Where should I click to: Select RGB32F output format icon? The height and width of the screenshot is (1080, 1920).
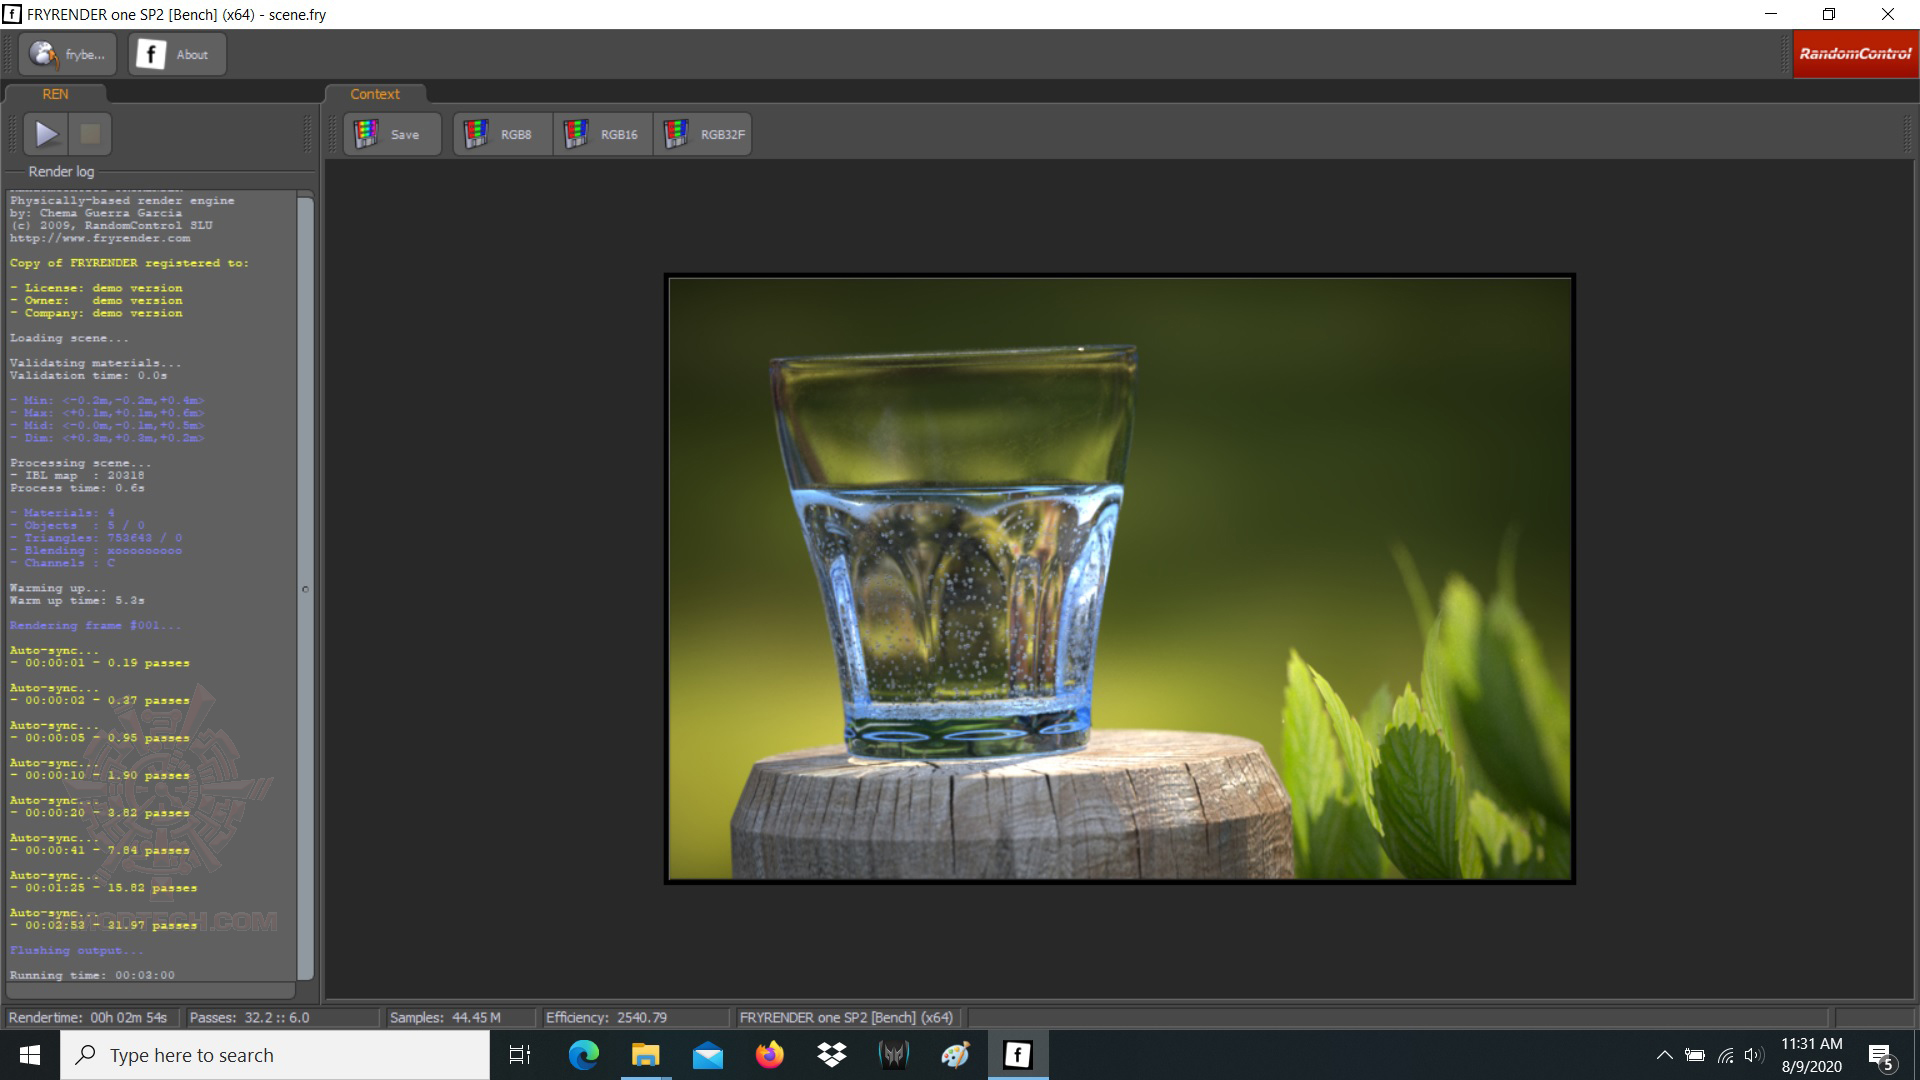point(677,134)
